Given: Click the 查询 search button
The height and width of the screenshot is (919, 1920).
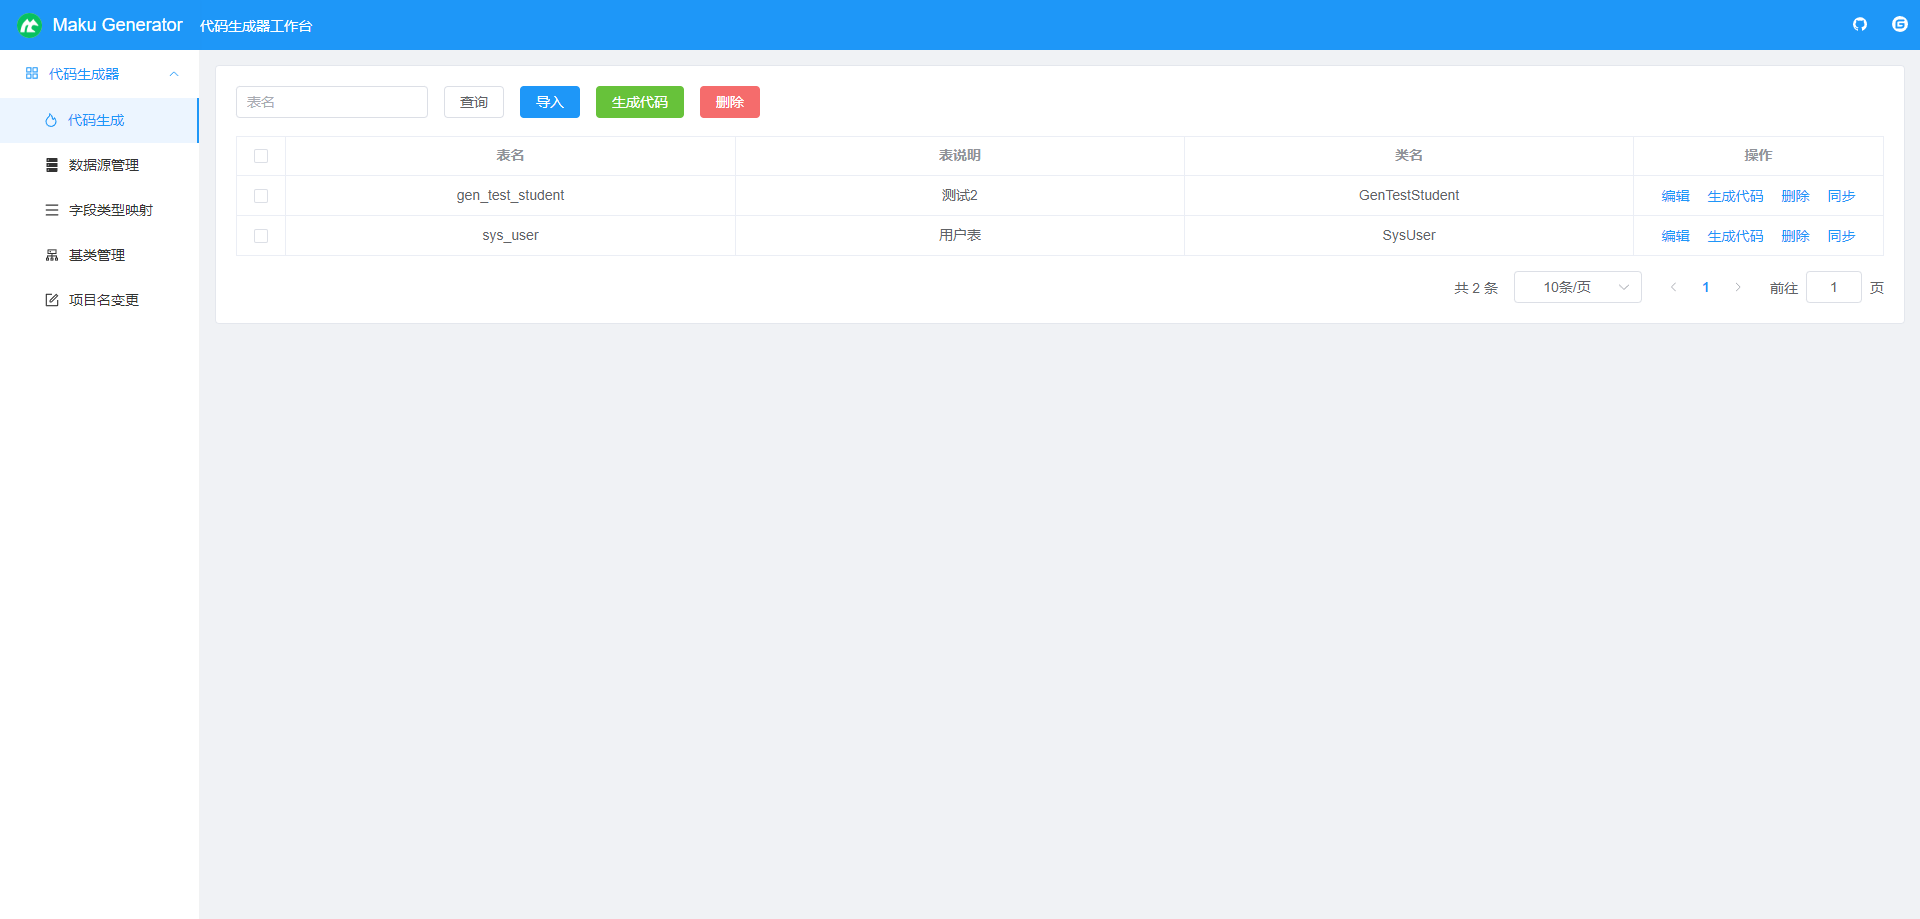Looking at the screenshot, I should pyautogui.click(x=474, y=102).
